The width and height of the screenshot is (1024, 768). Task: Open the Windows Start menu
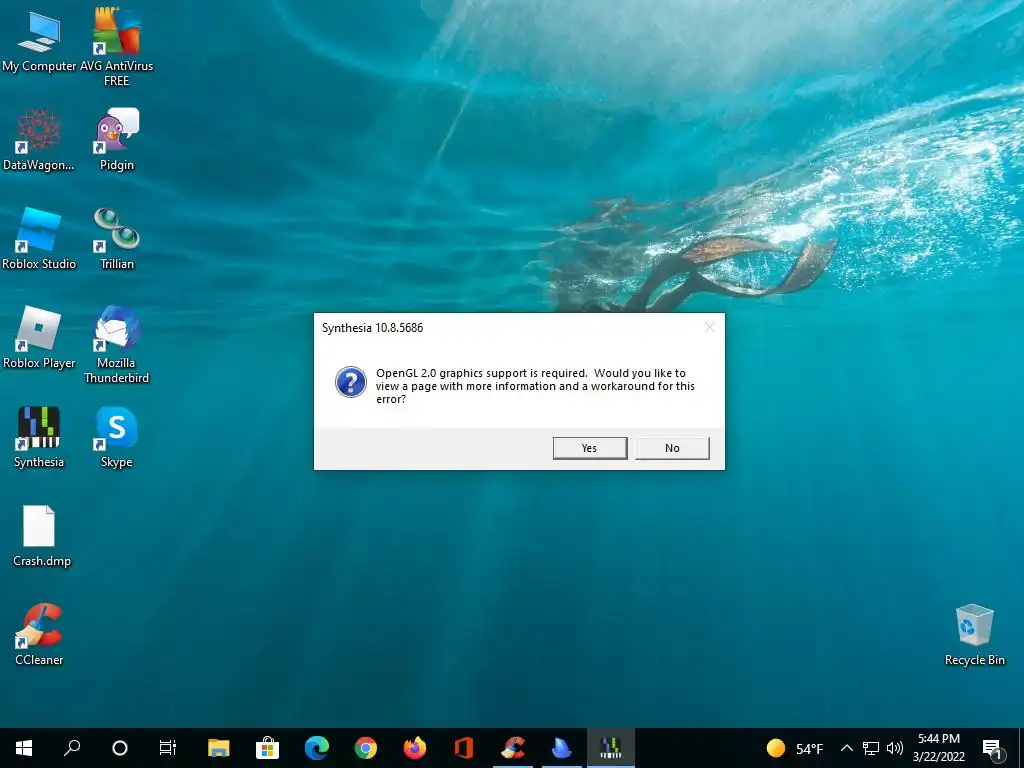[24, 748]
